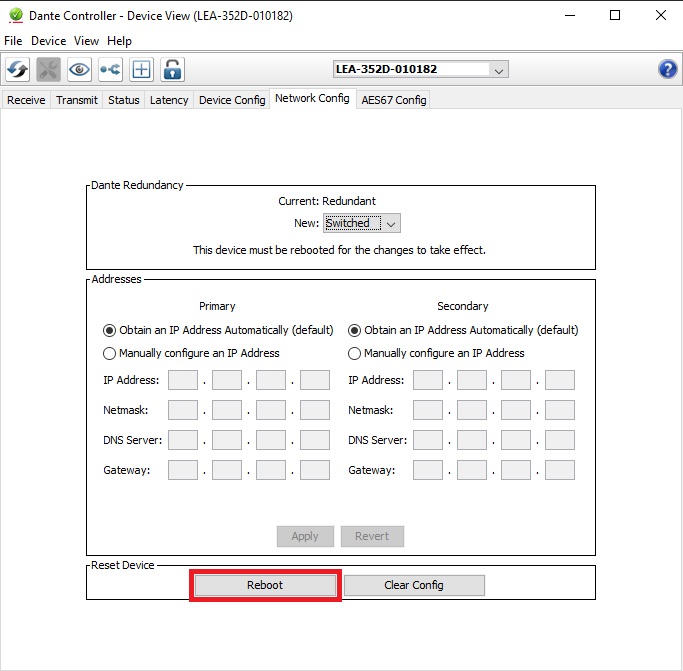Click the Revert button
Image resolution: width=683 pixels, height=671 pixels.
click(372, 536)
